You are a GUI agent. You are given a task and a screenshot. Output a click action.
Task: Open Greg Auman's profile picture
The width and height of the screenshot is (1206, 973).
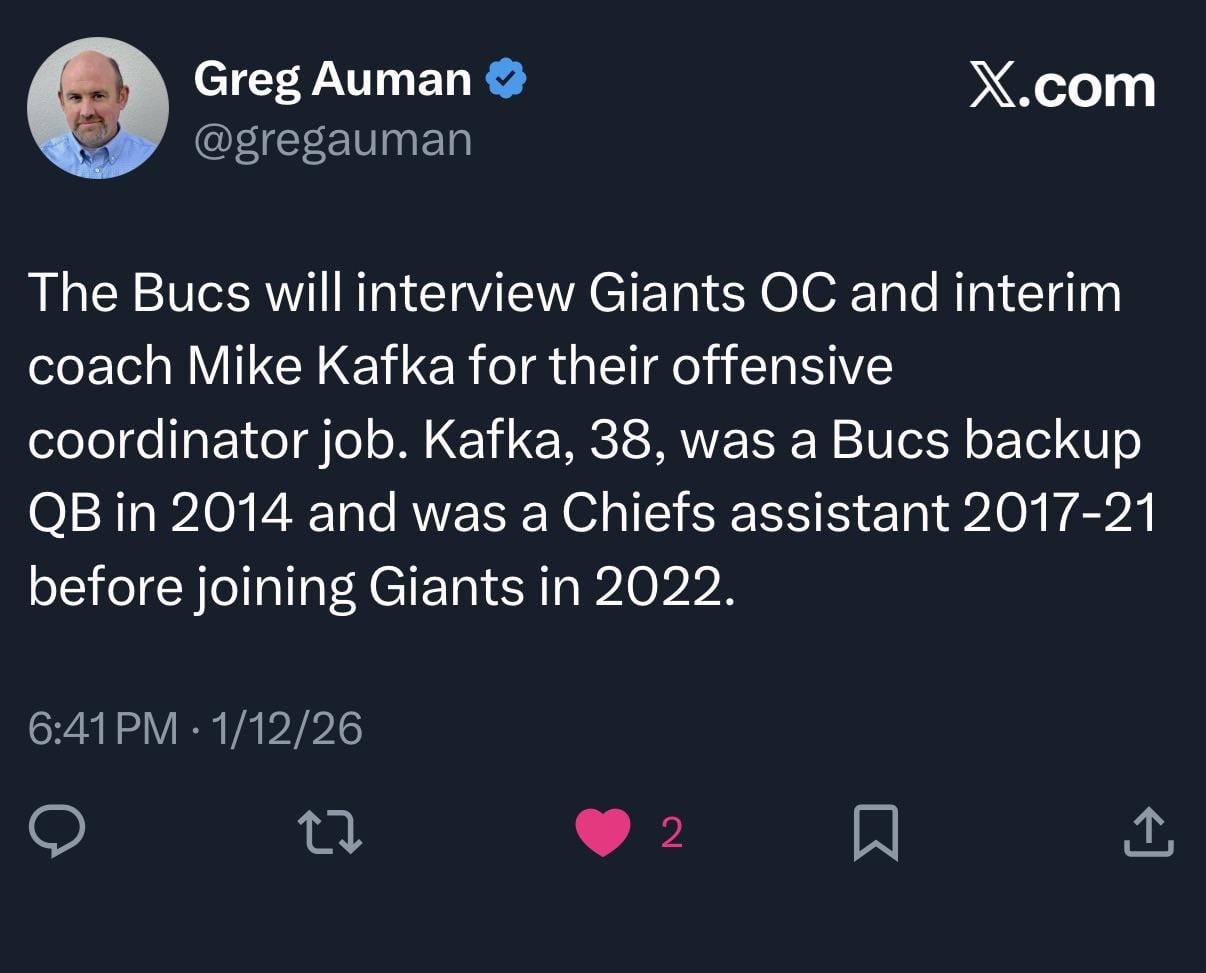point(97,106)
